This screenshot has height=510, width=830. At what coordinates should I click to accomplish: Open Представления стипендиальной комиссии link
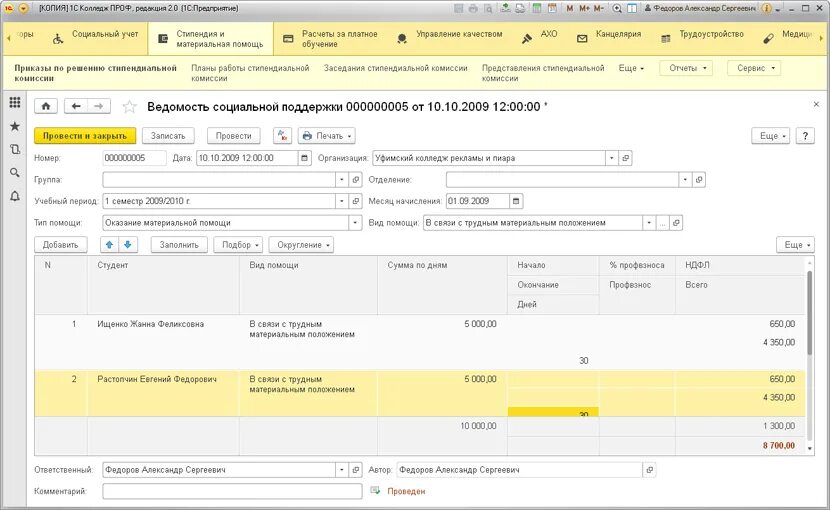(543, 73)
